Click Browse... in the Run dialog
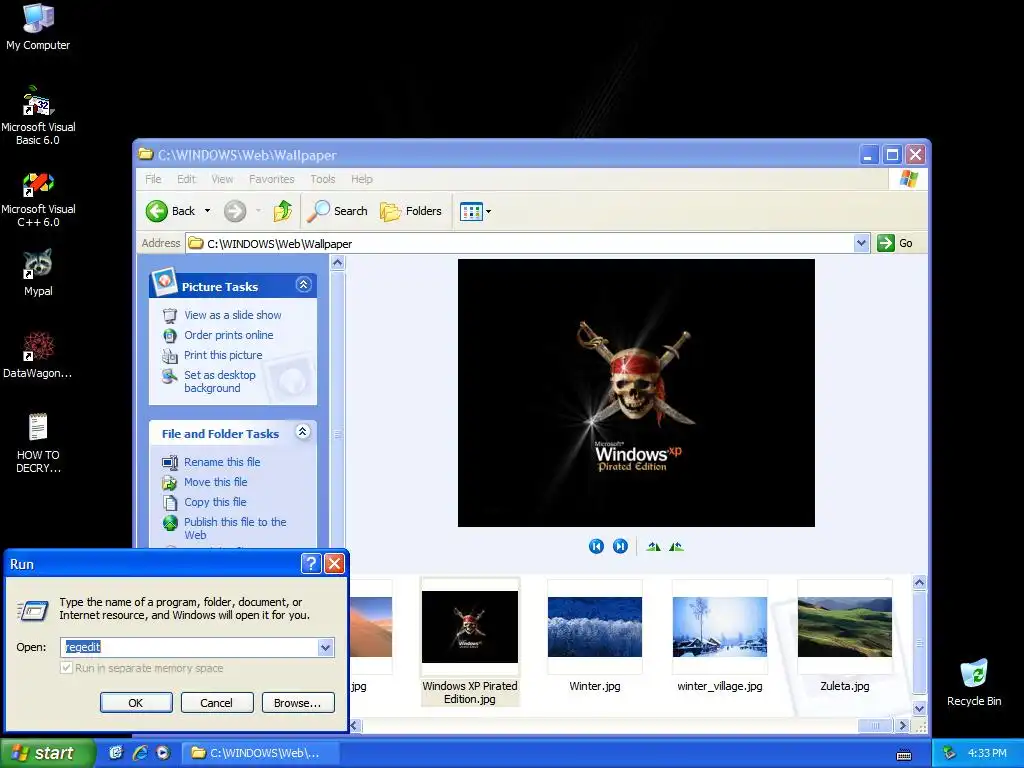 click(x=298, y=703)
